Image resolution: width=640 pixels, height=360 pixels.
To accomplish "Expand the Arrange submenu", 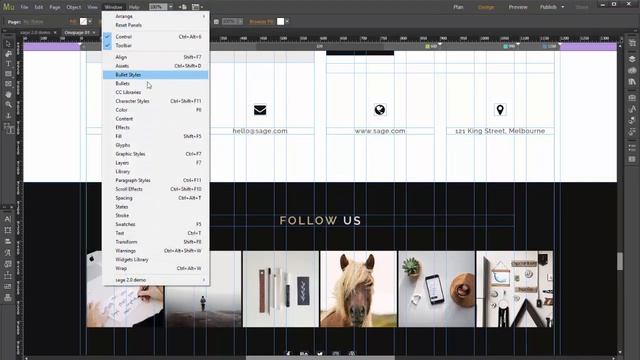I will 156,16.
